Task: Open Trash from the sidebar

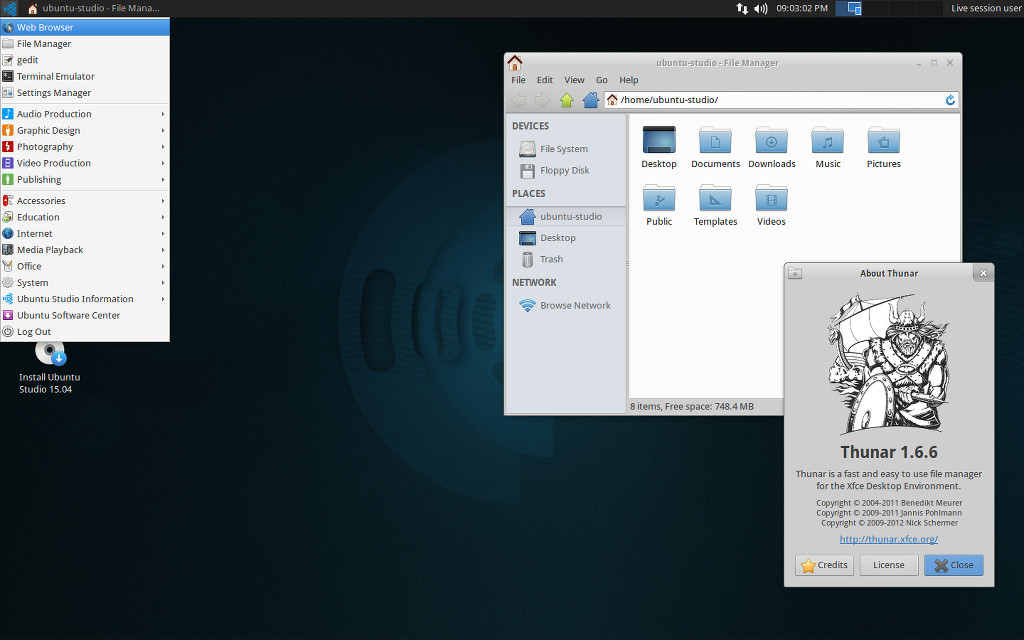Action: [x=566, y=259]
